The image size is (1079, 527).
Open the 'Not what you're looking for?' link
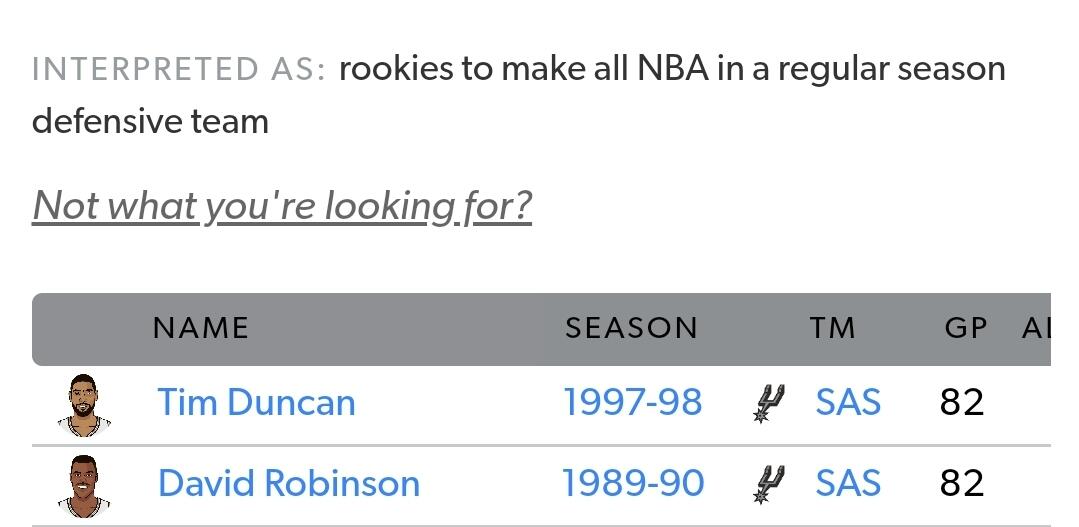pyautogui.click(x=282, y=205)
